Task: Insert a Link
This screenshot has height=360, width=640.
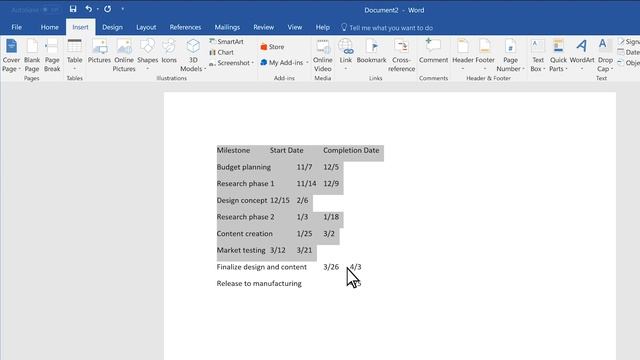Action: 346,55
